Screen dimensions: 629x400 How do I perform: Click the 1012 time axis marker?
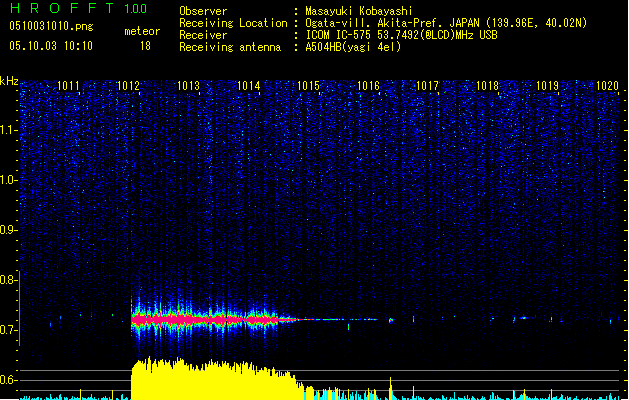coord(128,86)
